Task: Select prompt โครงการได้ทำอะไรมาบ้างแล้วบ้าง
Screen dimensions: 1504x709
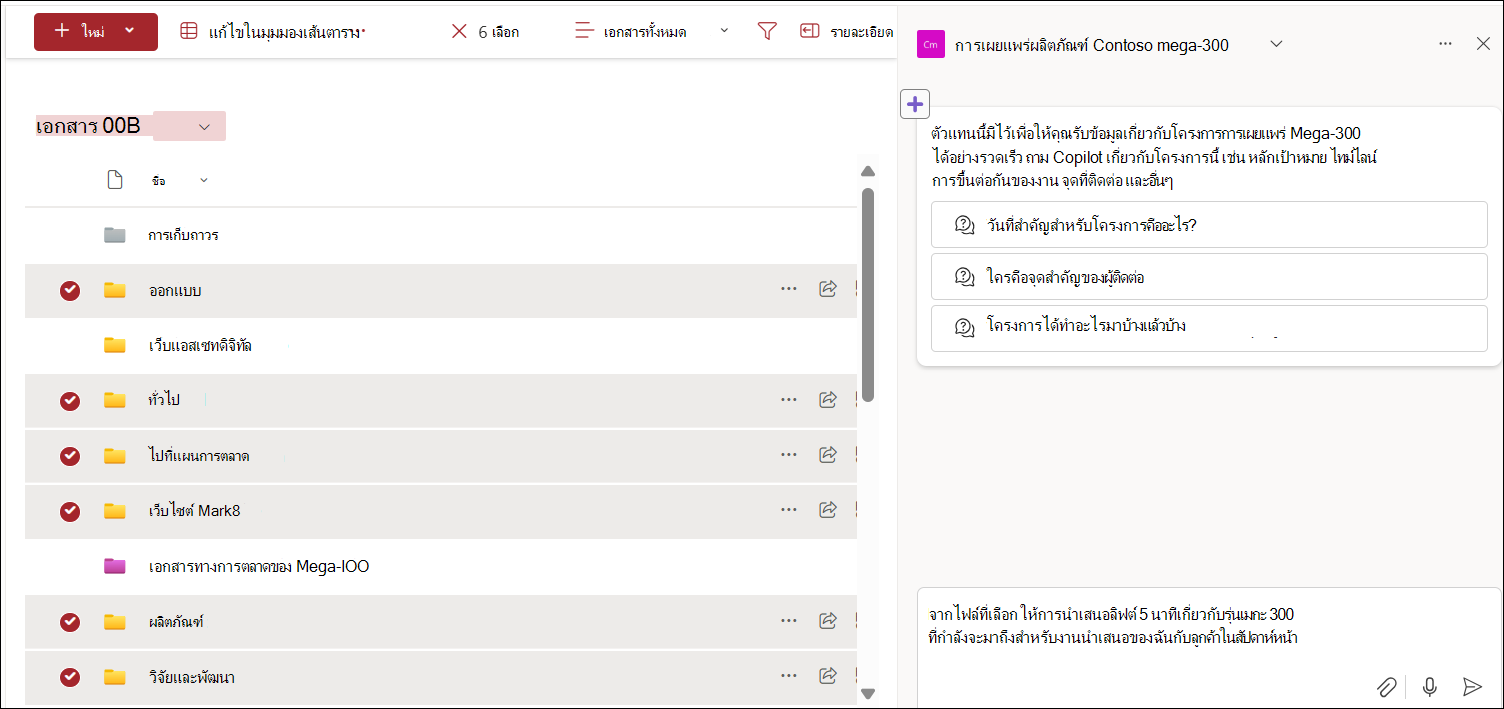Action: pyautogui.click(x=1209, y=328)
